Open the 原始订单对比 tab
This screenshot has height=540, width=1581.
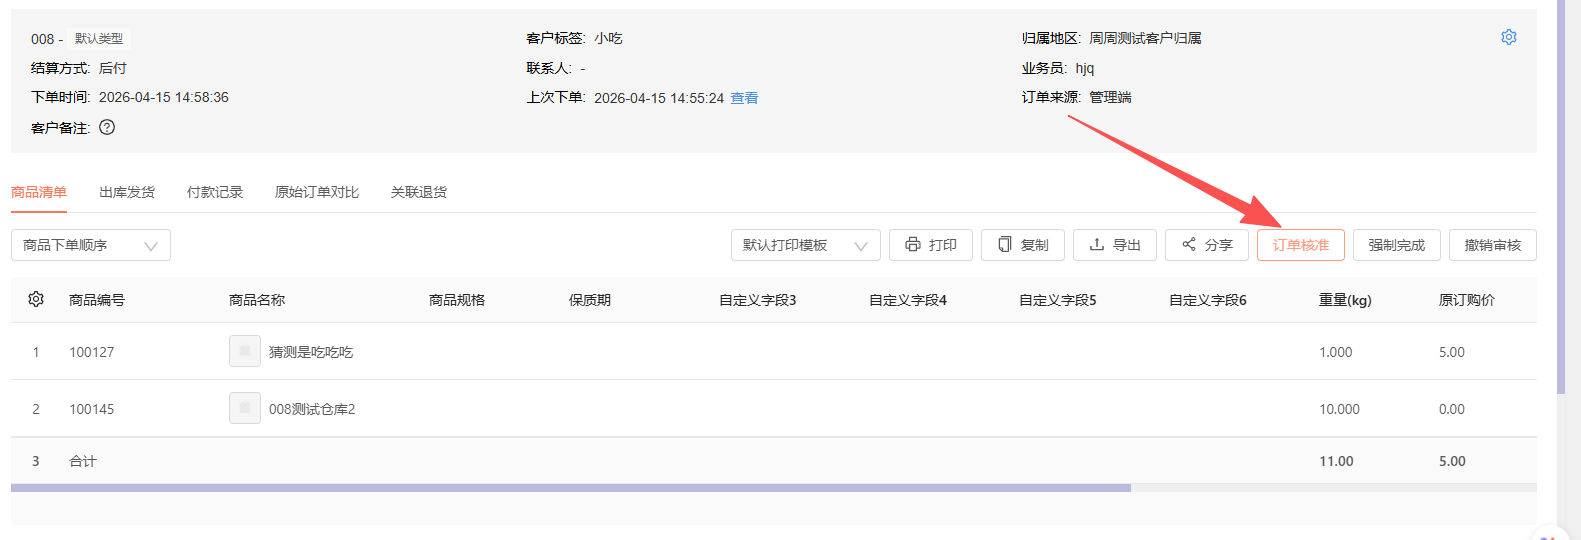(317, 192)
